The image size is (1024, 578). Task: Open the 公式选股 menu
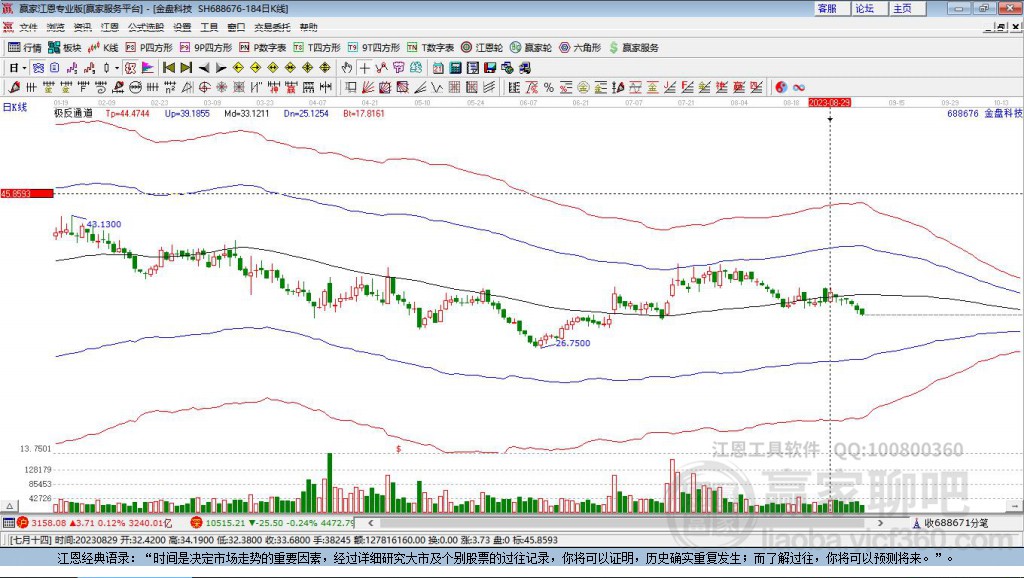click(x=146, y=27)
